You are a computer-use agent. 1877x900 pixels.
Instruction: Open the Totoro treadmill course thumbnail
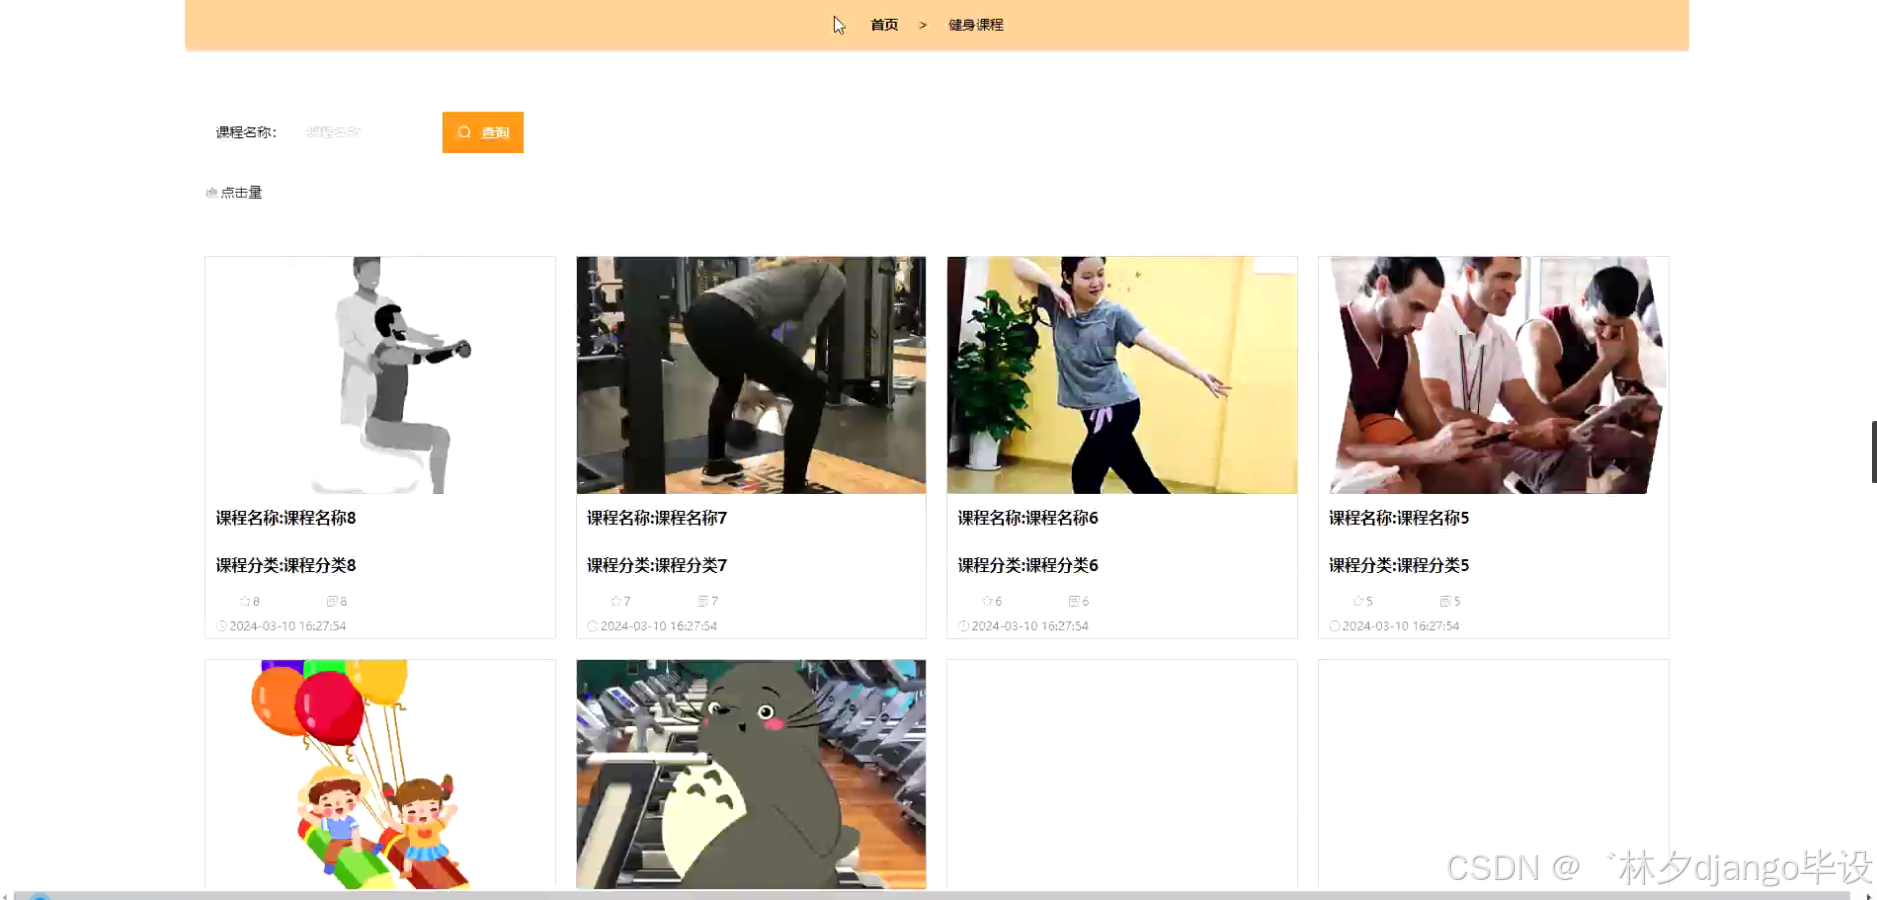tap(750, 774)
